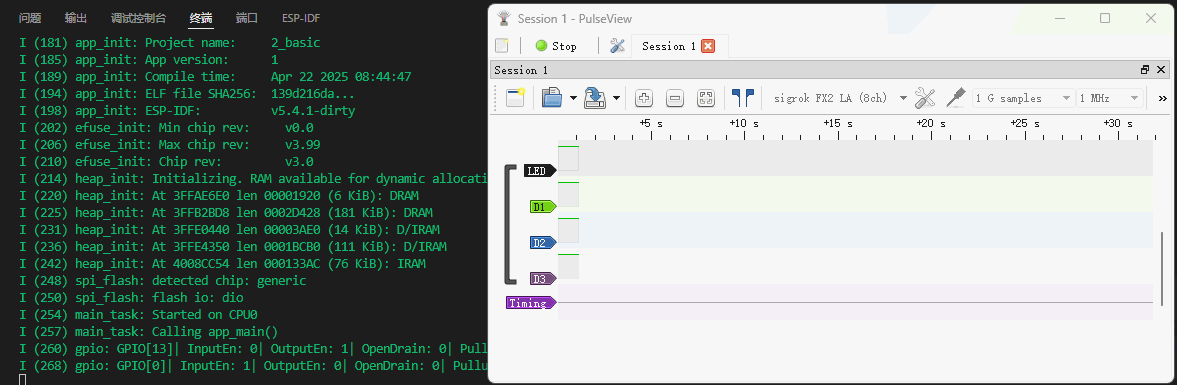Screen dimensions: 1177x385
Task: Click the Timing decoder label
Action: 531,303
